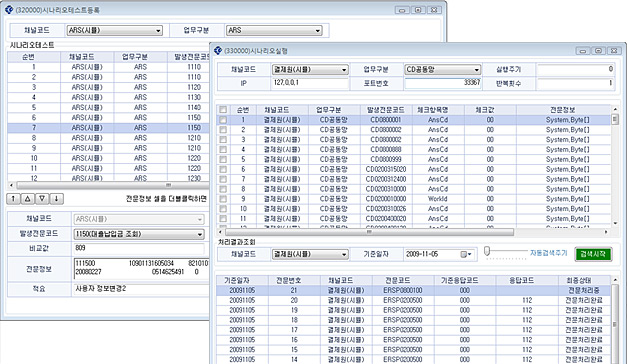Select result row with 전문번호 17

pos(414,330)
